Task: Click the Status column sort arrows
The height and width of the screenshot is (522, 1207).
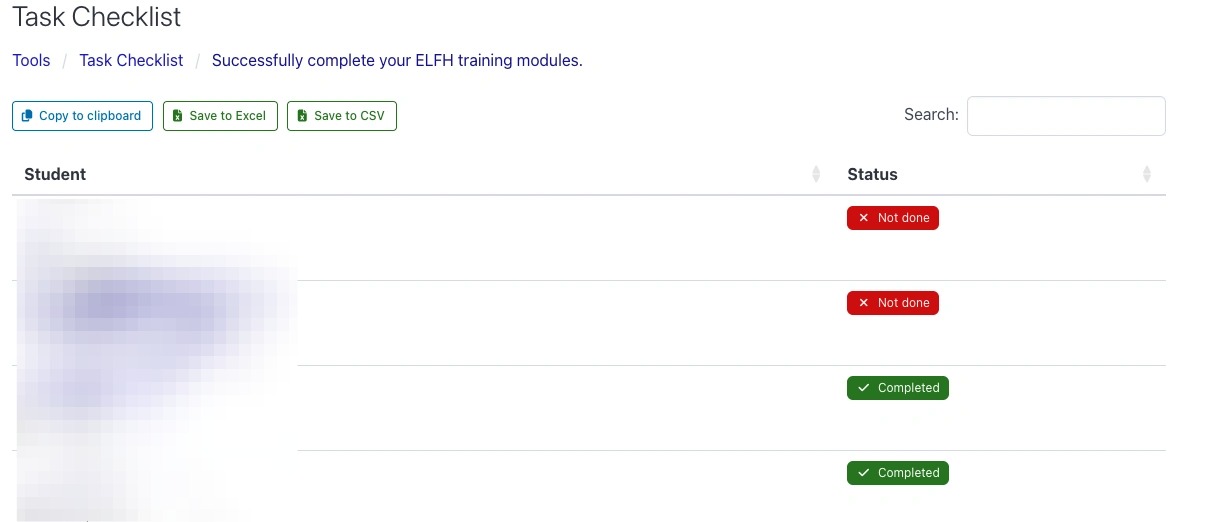Action: (x=1146, y=174)
